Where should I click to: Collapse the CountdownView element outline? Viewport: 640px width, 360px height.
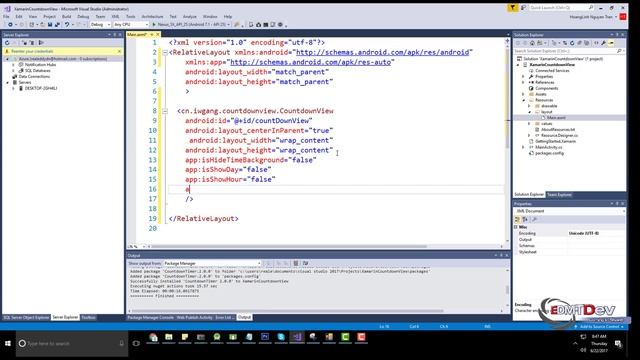[x=165, y=111]
